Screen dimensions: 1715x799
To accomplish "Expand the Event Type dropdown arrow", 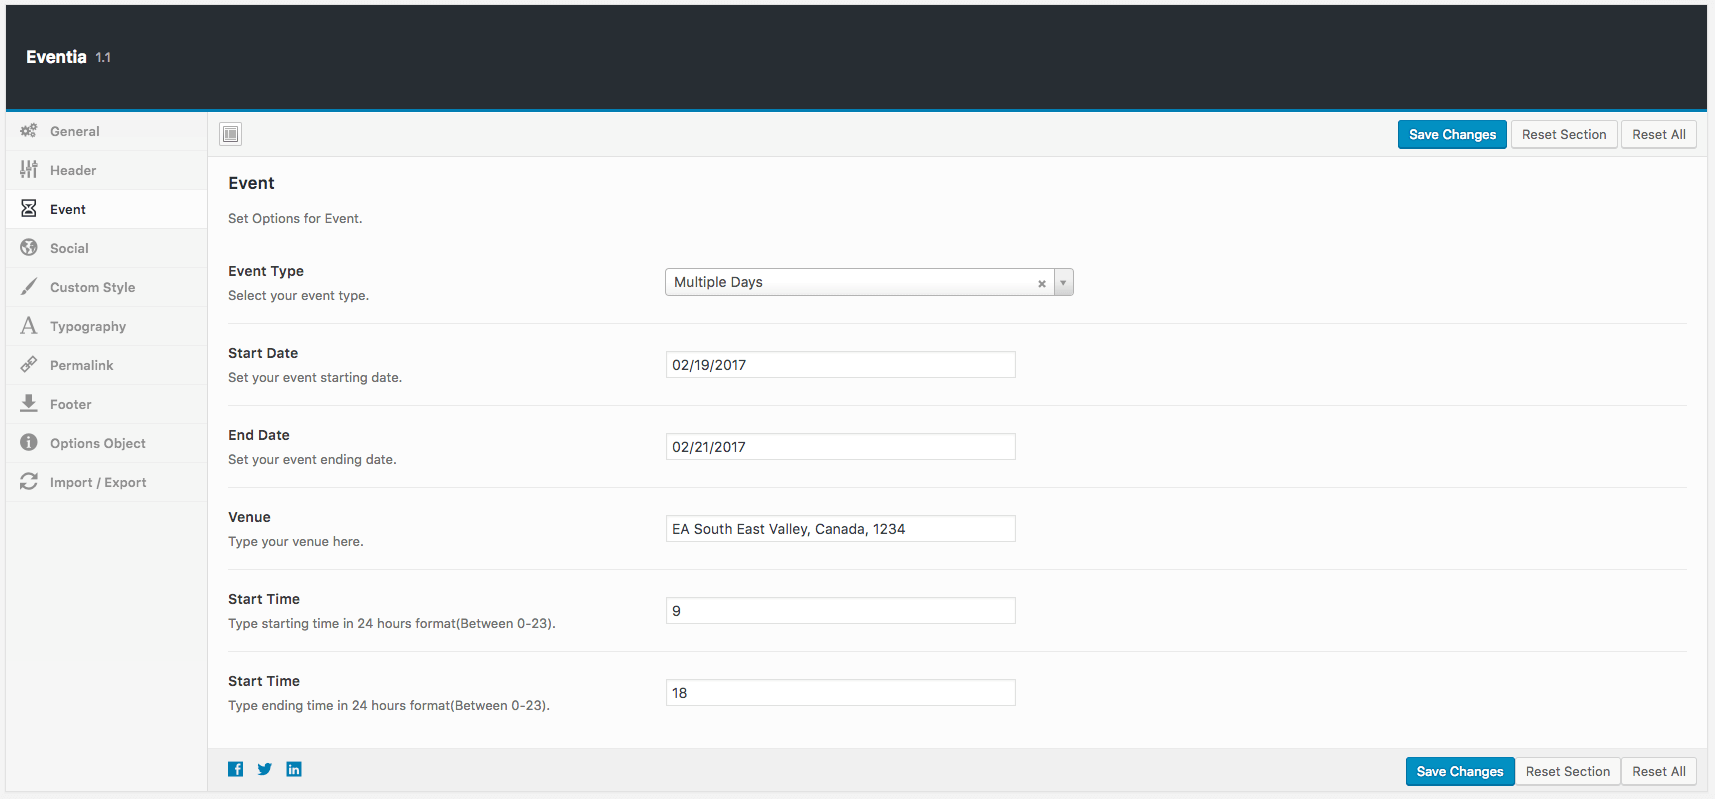I will coord(1063,283).
